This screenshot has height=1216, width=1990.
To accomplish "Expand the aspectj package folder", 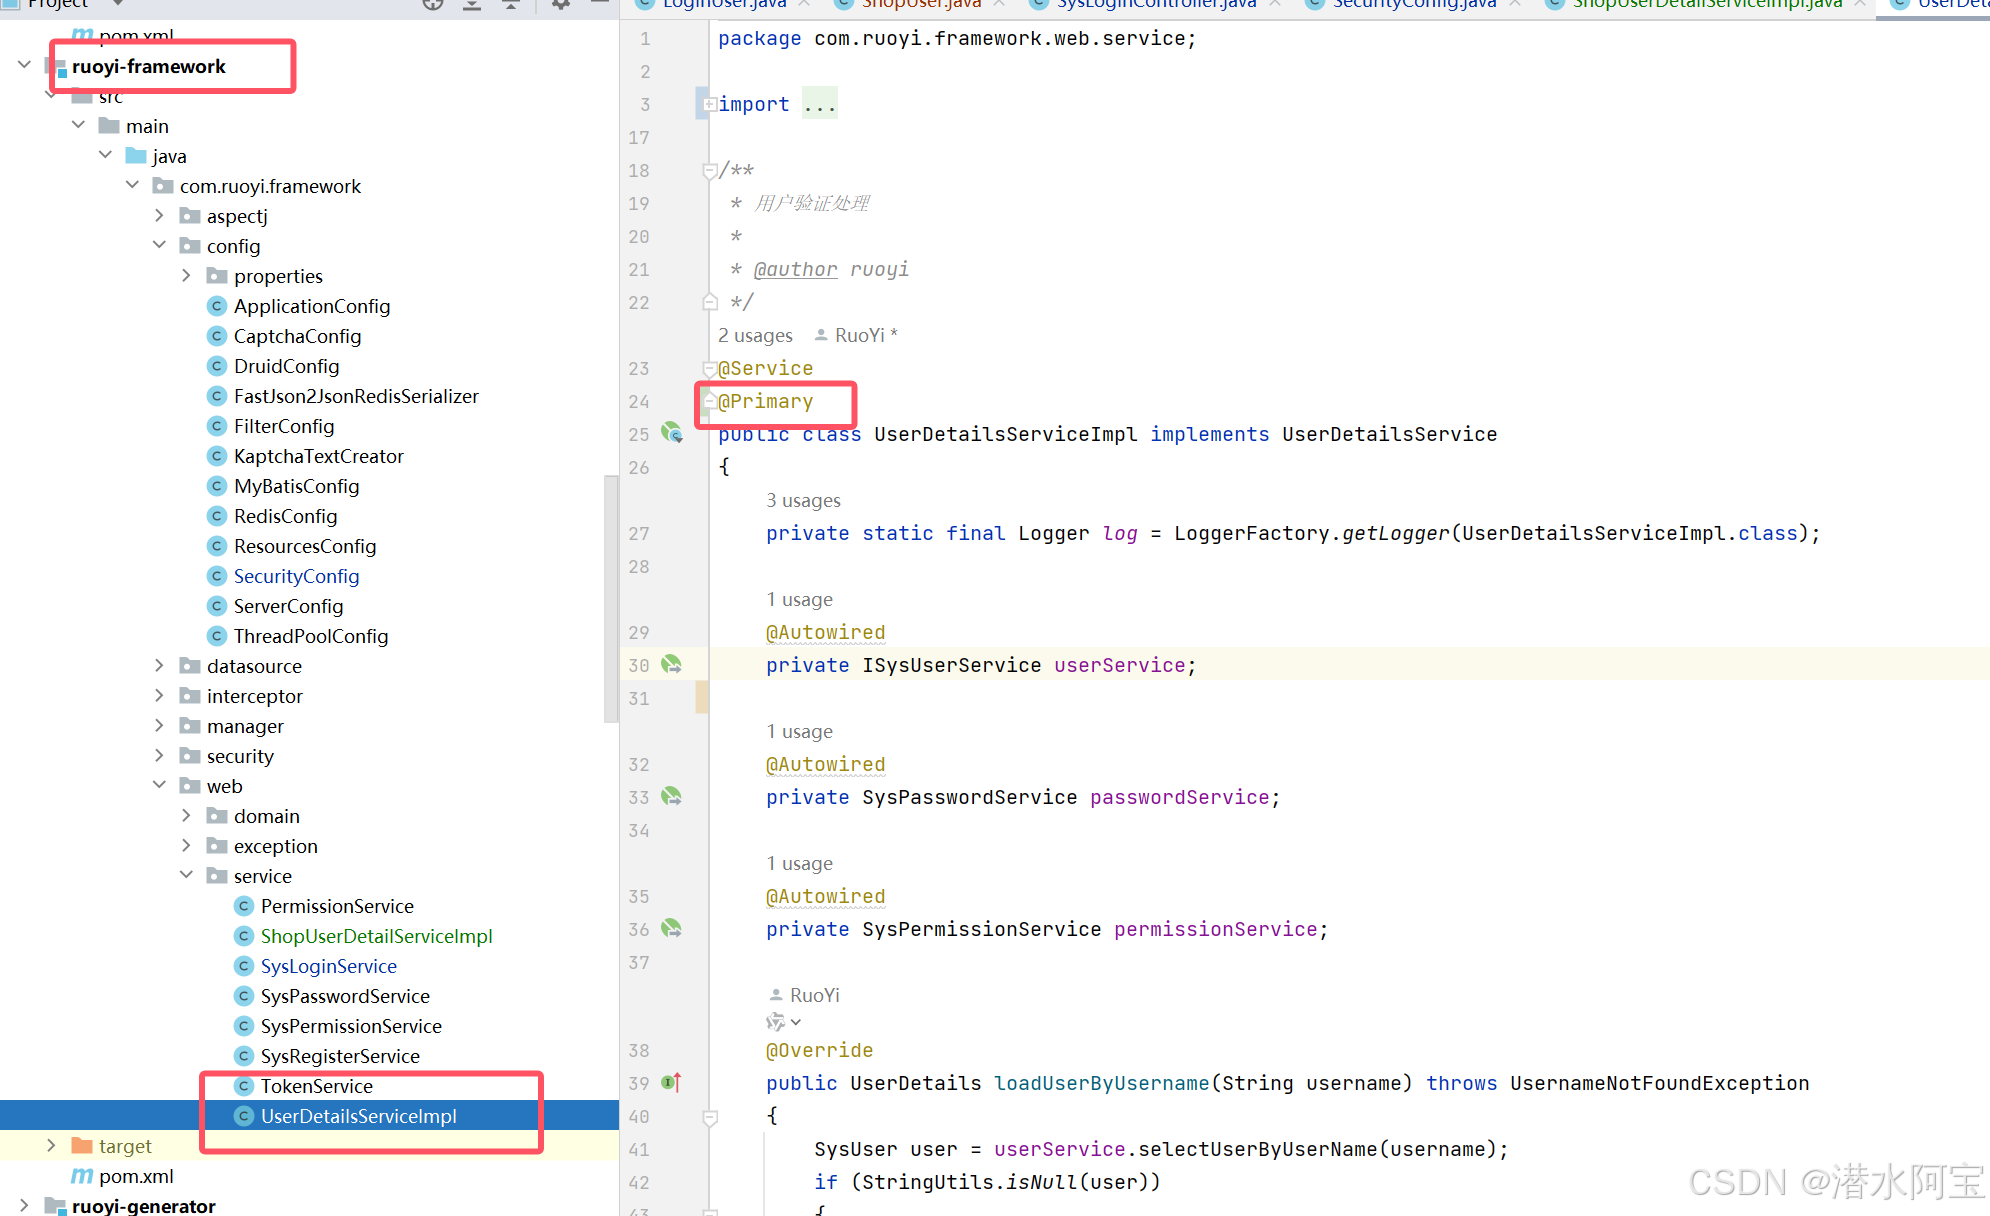I will pyautogui.click(x=159, y=216).
